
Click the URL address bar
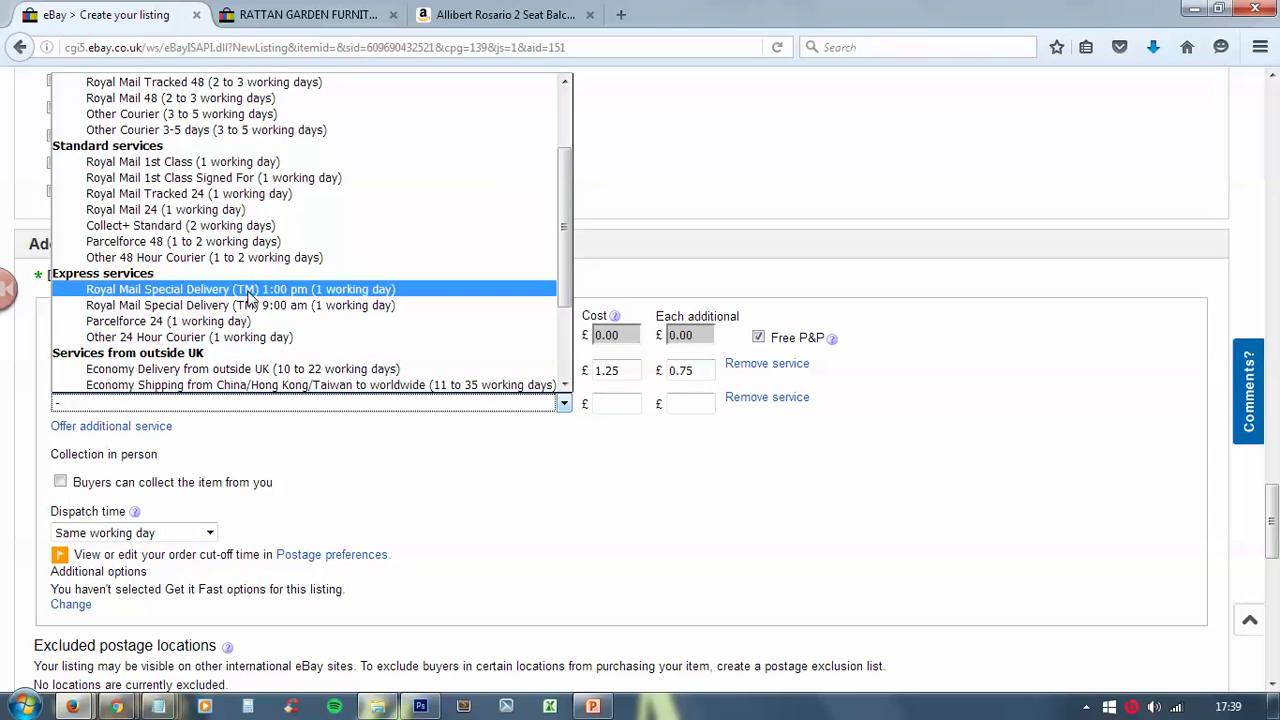tap(410, 47)
